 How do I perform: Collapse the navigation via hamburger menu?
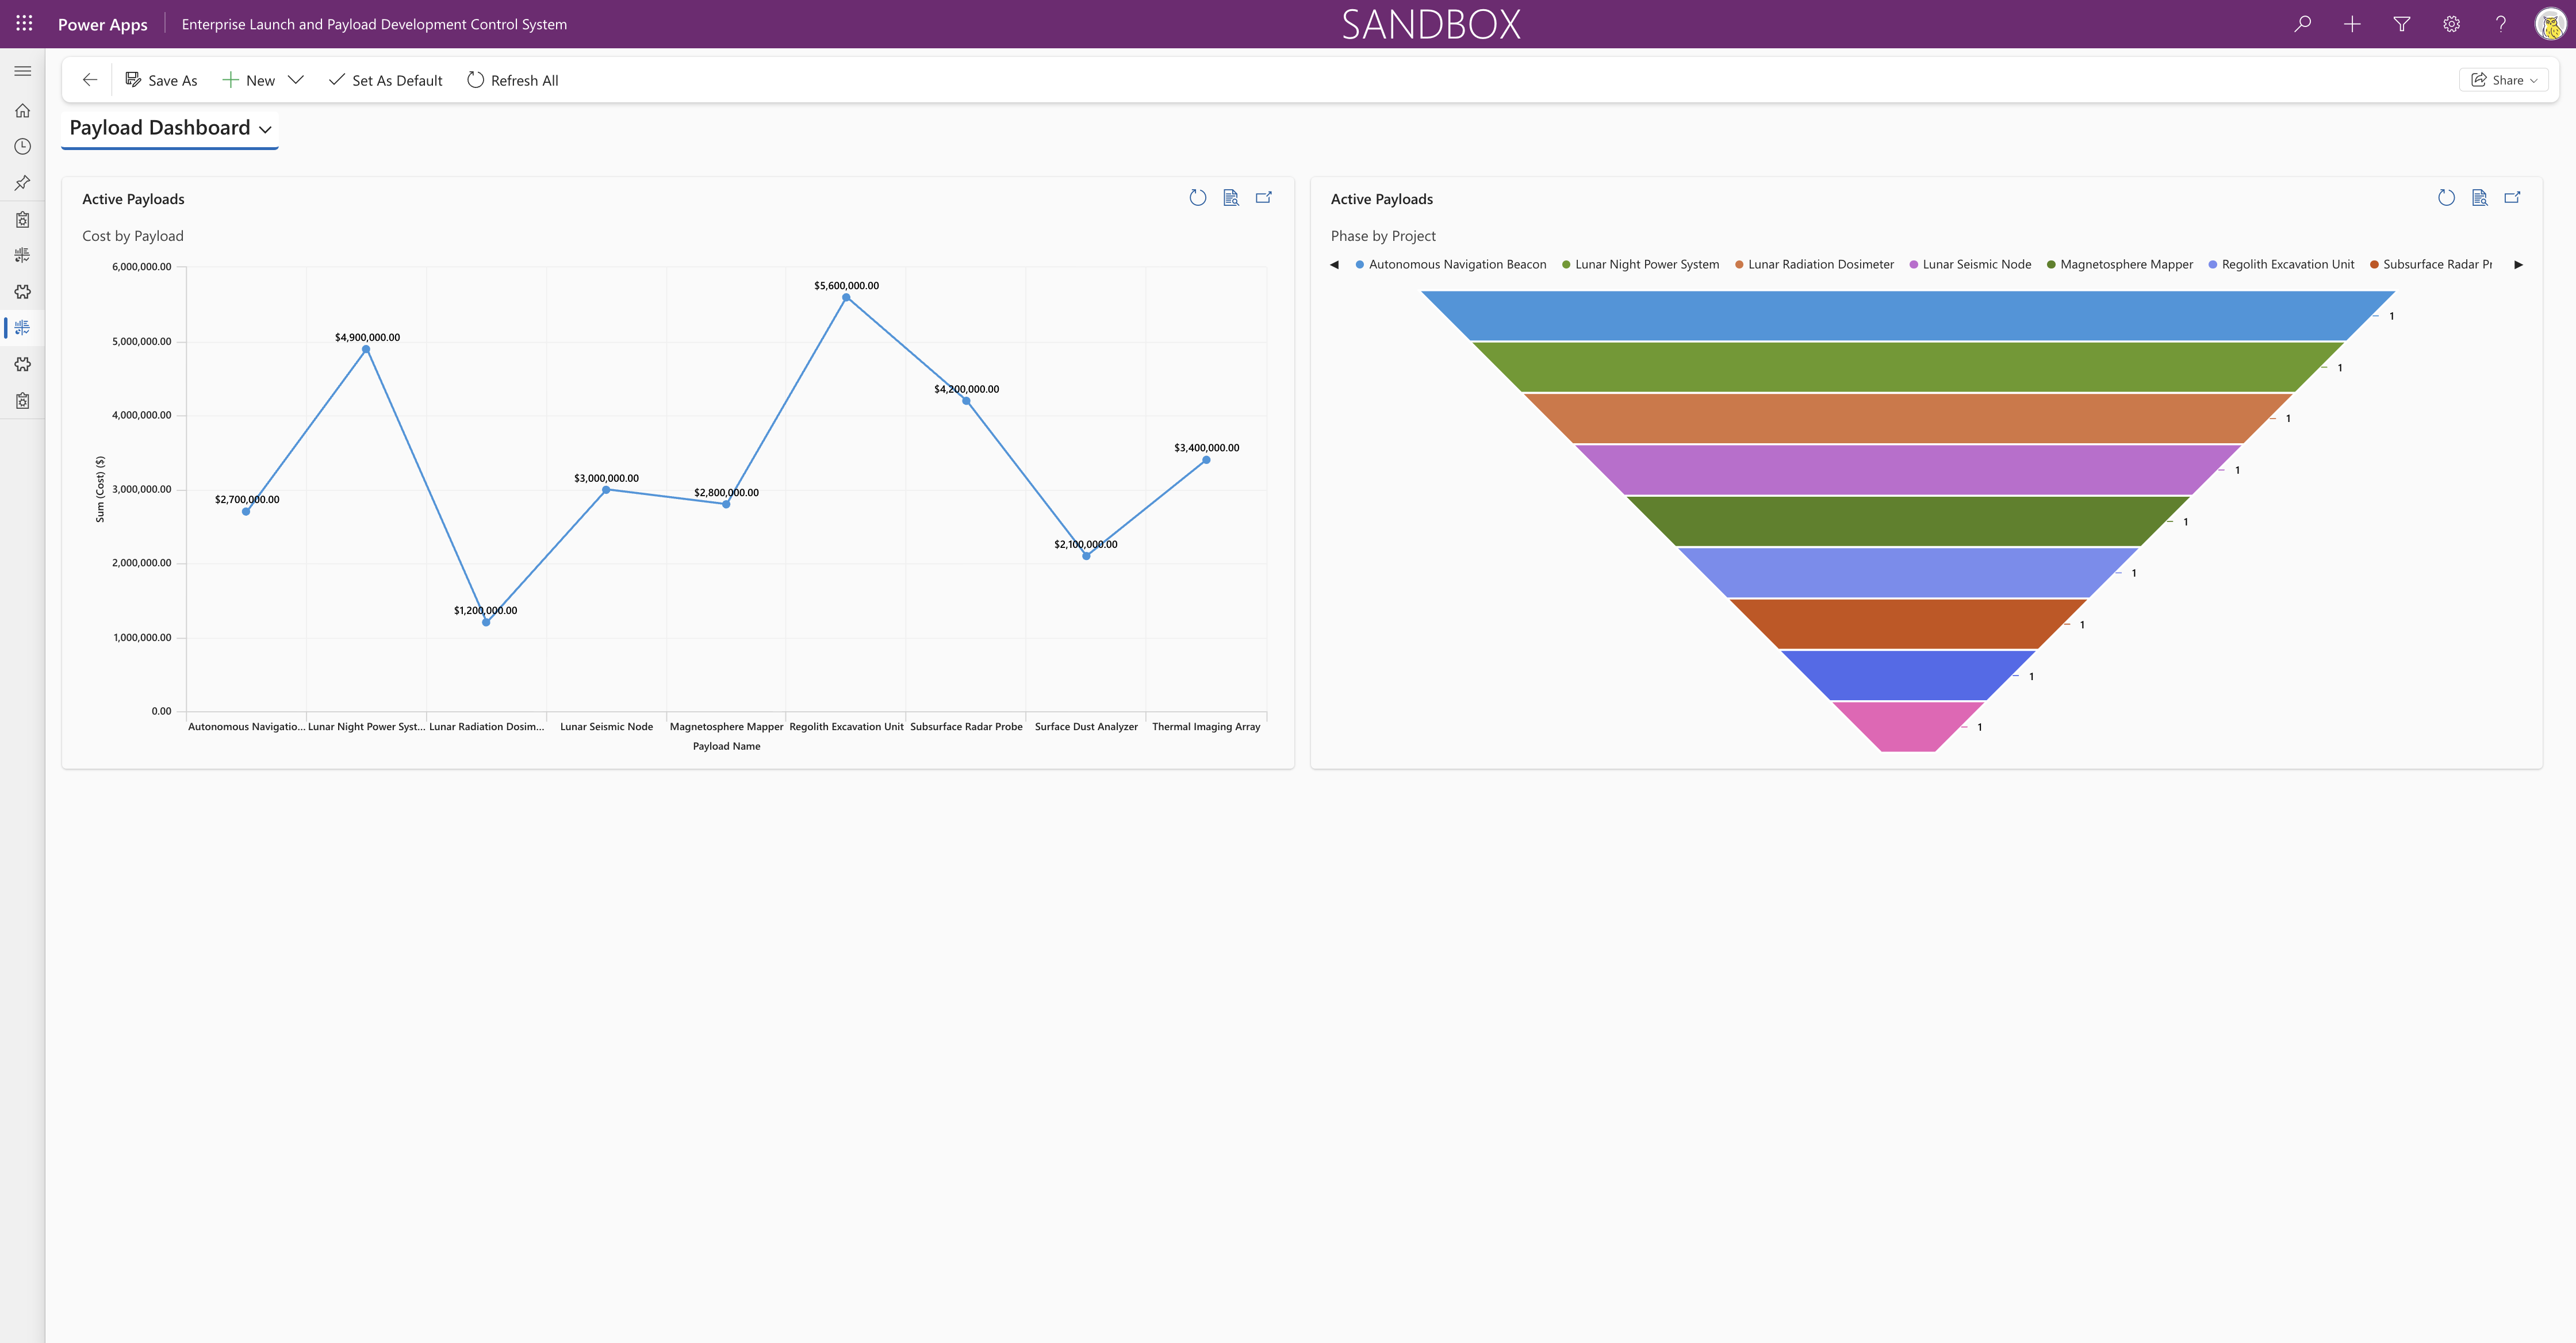click(23, 70)
